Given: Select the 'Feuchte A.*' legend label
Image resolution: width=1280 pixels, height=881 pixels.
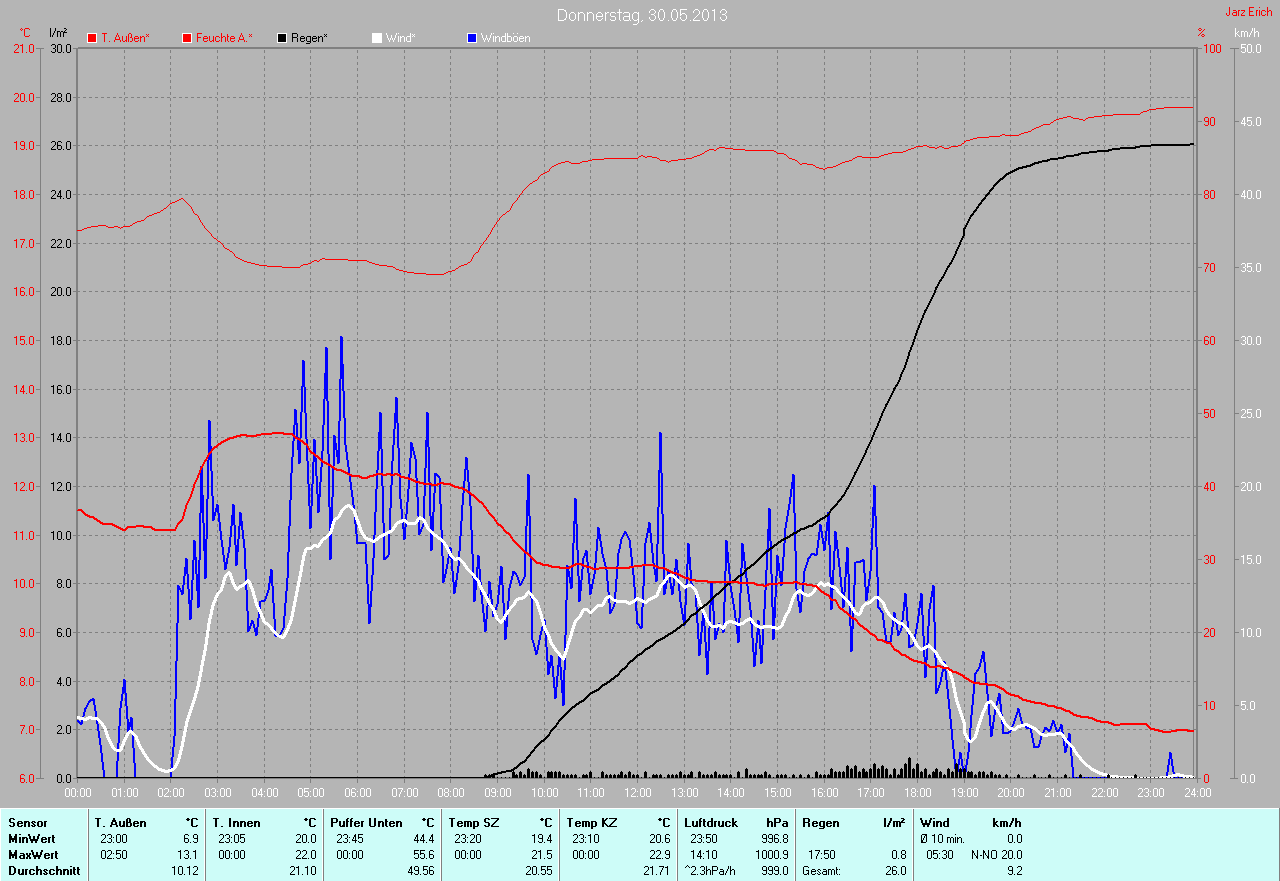Looking at the screenshot, I should click(x=224, y=38).
